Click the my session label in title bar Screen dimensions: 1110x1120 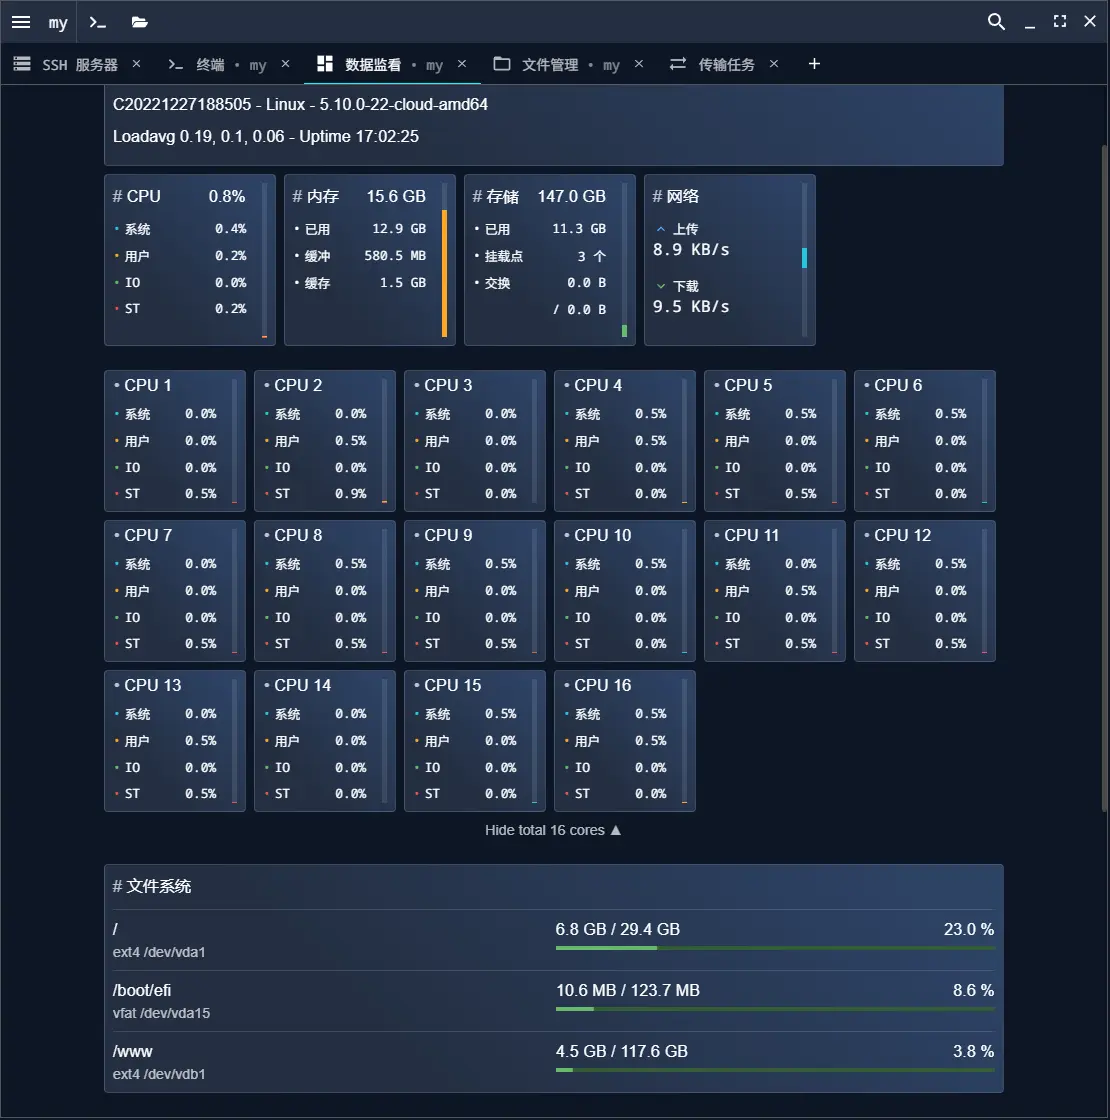point(58,23)
